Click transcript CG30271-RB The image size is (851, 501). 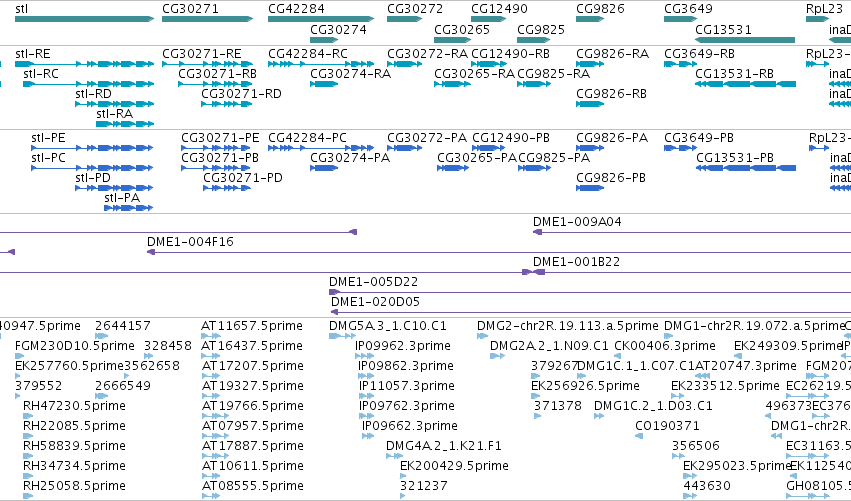coord(218,74)
